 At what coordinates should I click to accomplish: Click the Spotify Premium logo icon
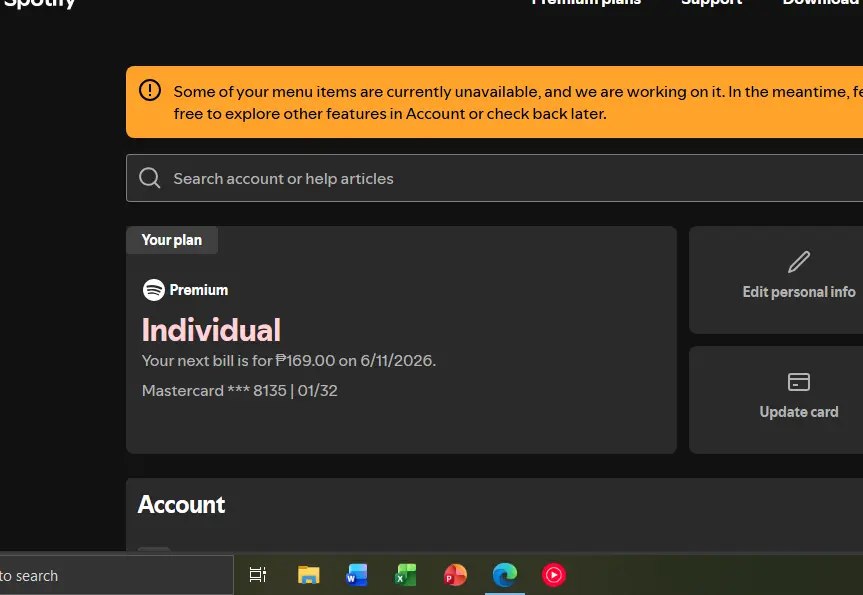coord(154,290)
